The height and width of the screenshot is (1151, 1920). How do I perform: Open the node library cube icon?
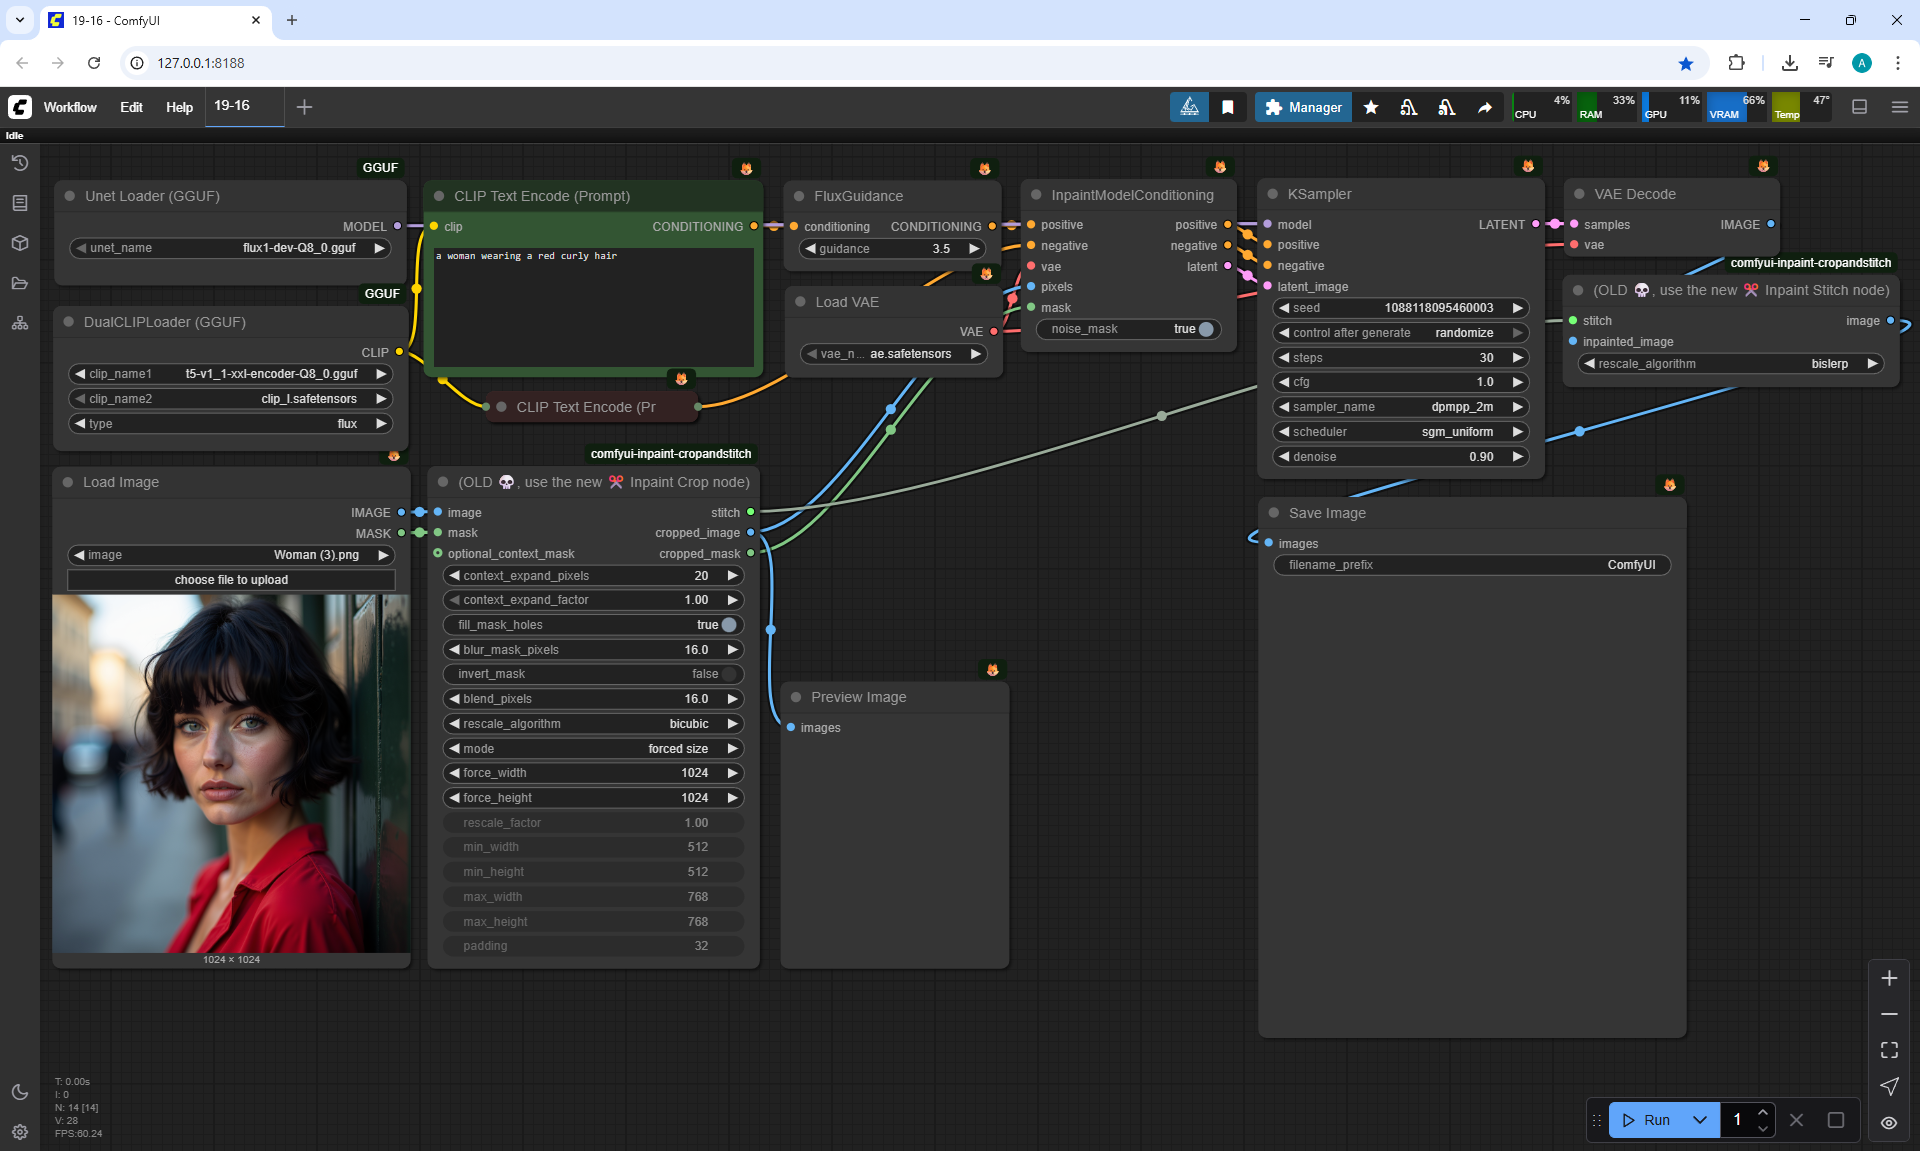pyautogui.click(x=20, y=243)
